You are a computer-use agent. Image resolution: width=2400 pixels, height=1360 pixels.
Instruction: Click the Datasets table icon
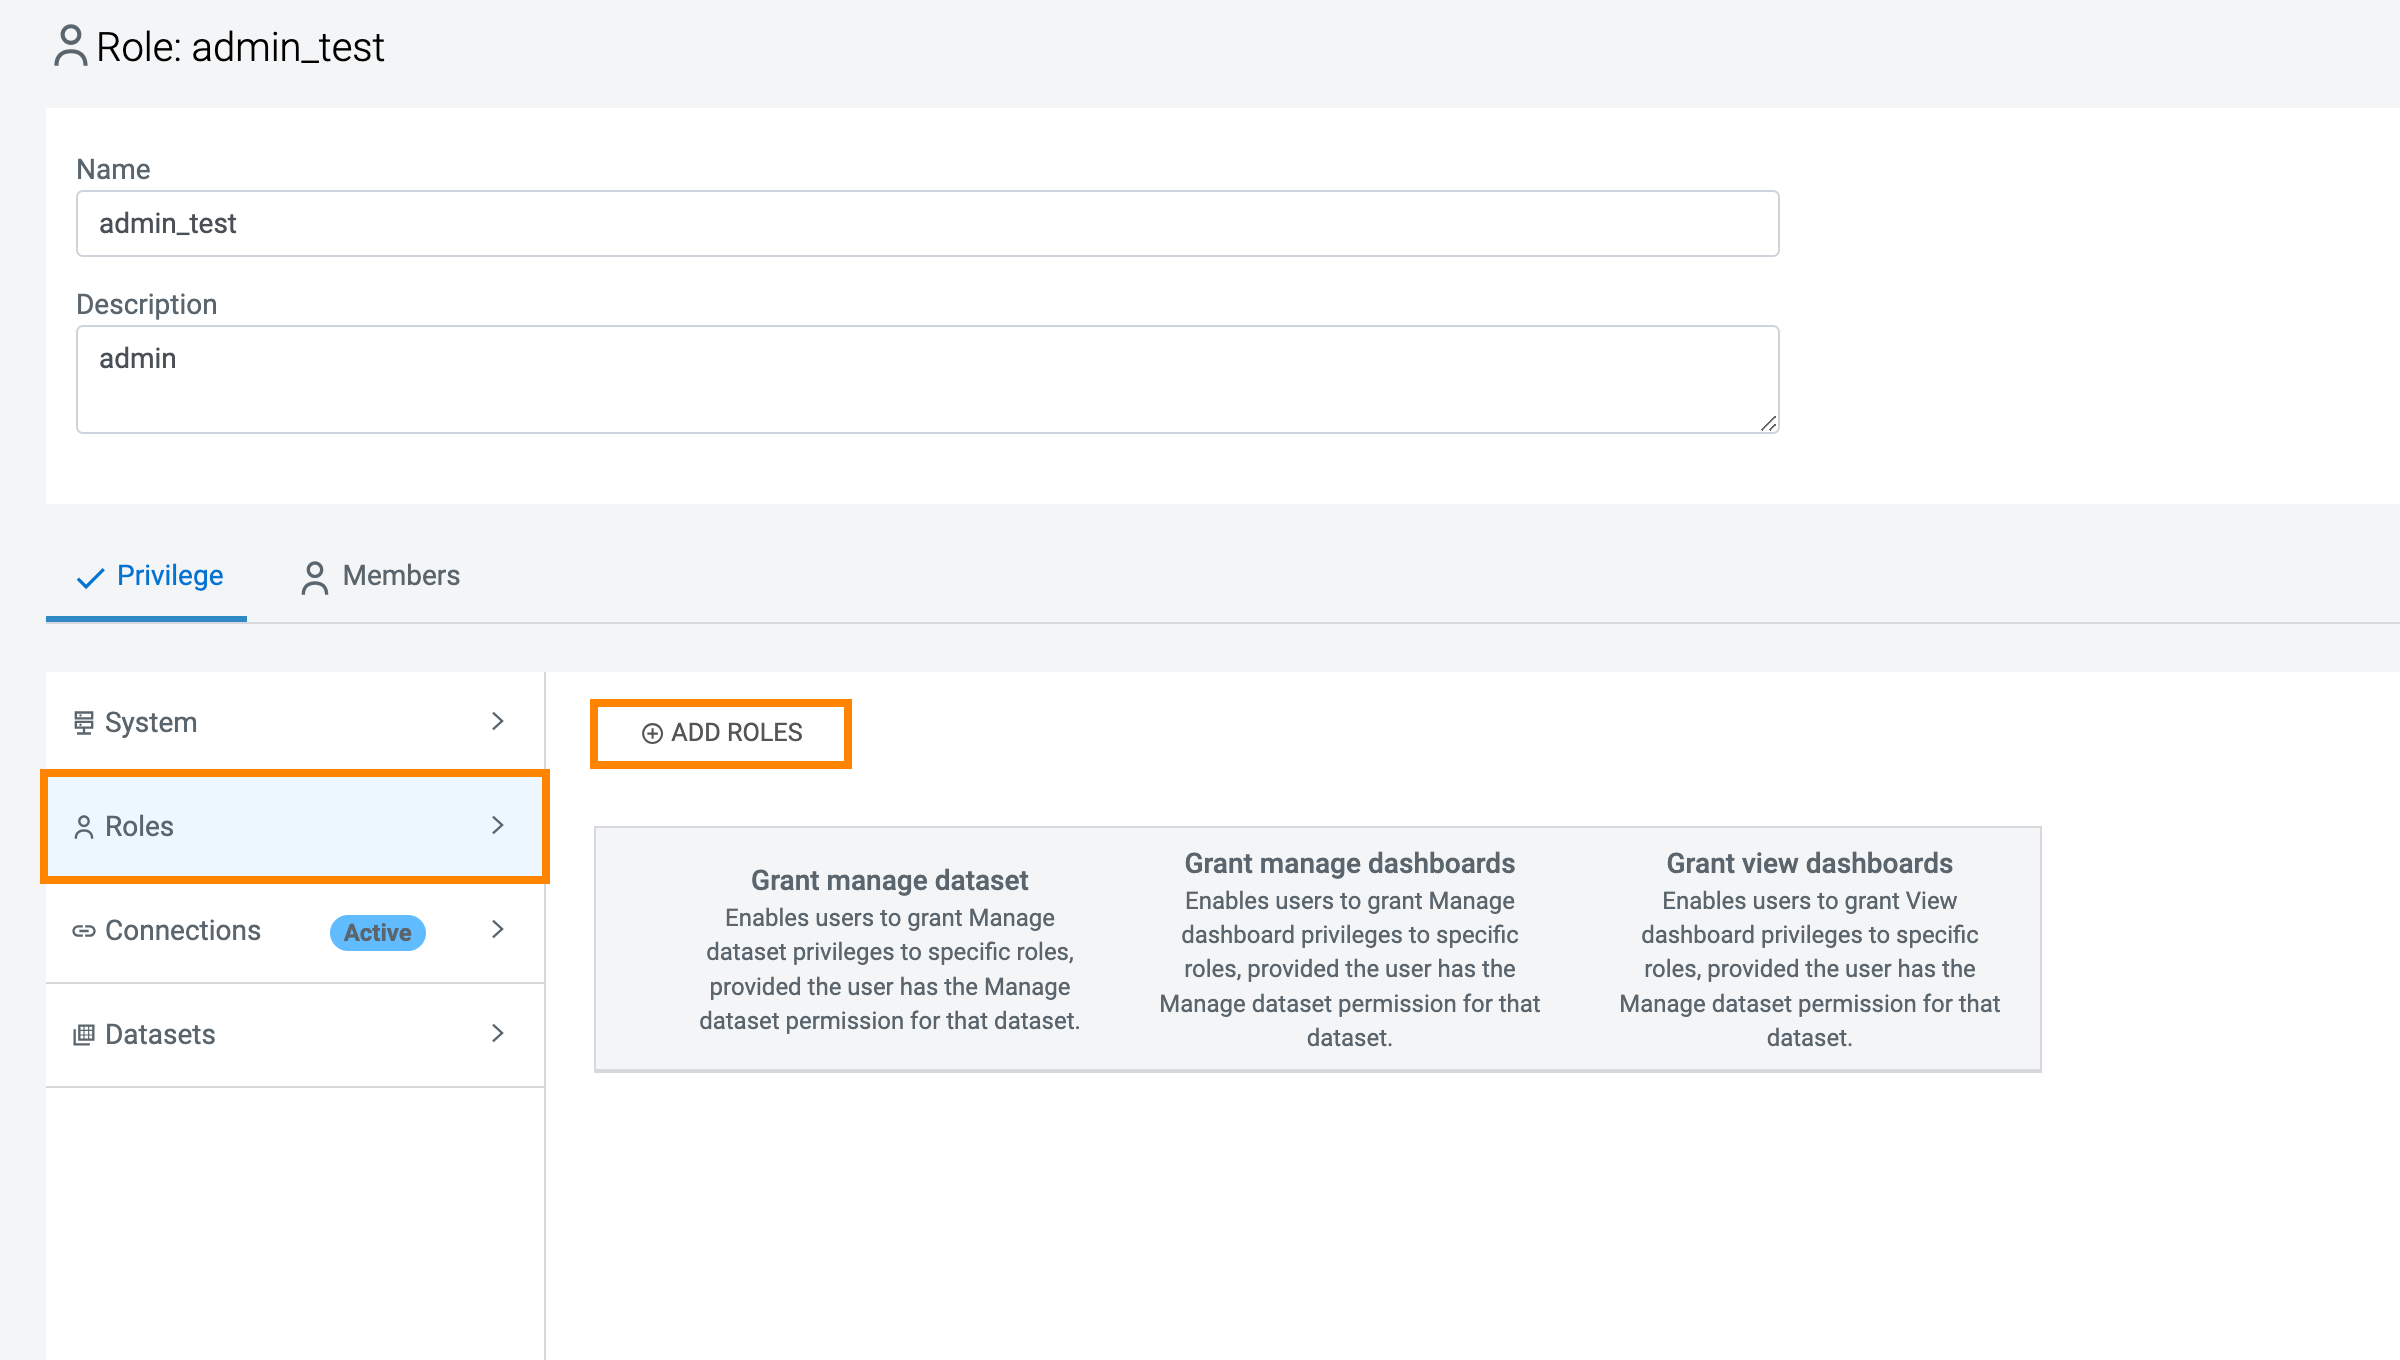pyautogui.click(x=84, y=1035)
